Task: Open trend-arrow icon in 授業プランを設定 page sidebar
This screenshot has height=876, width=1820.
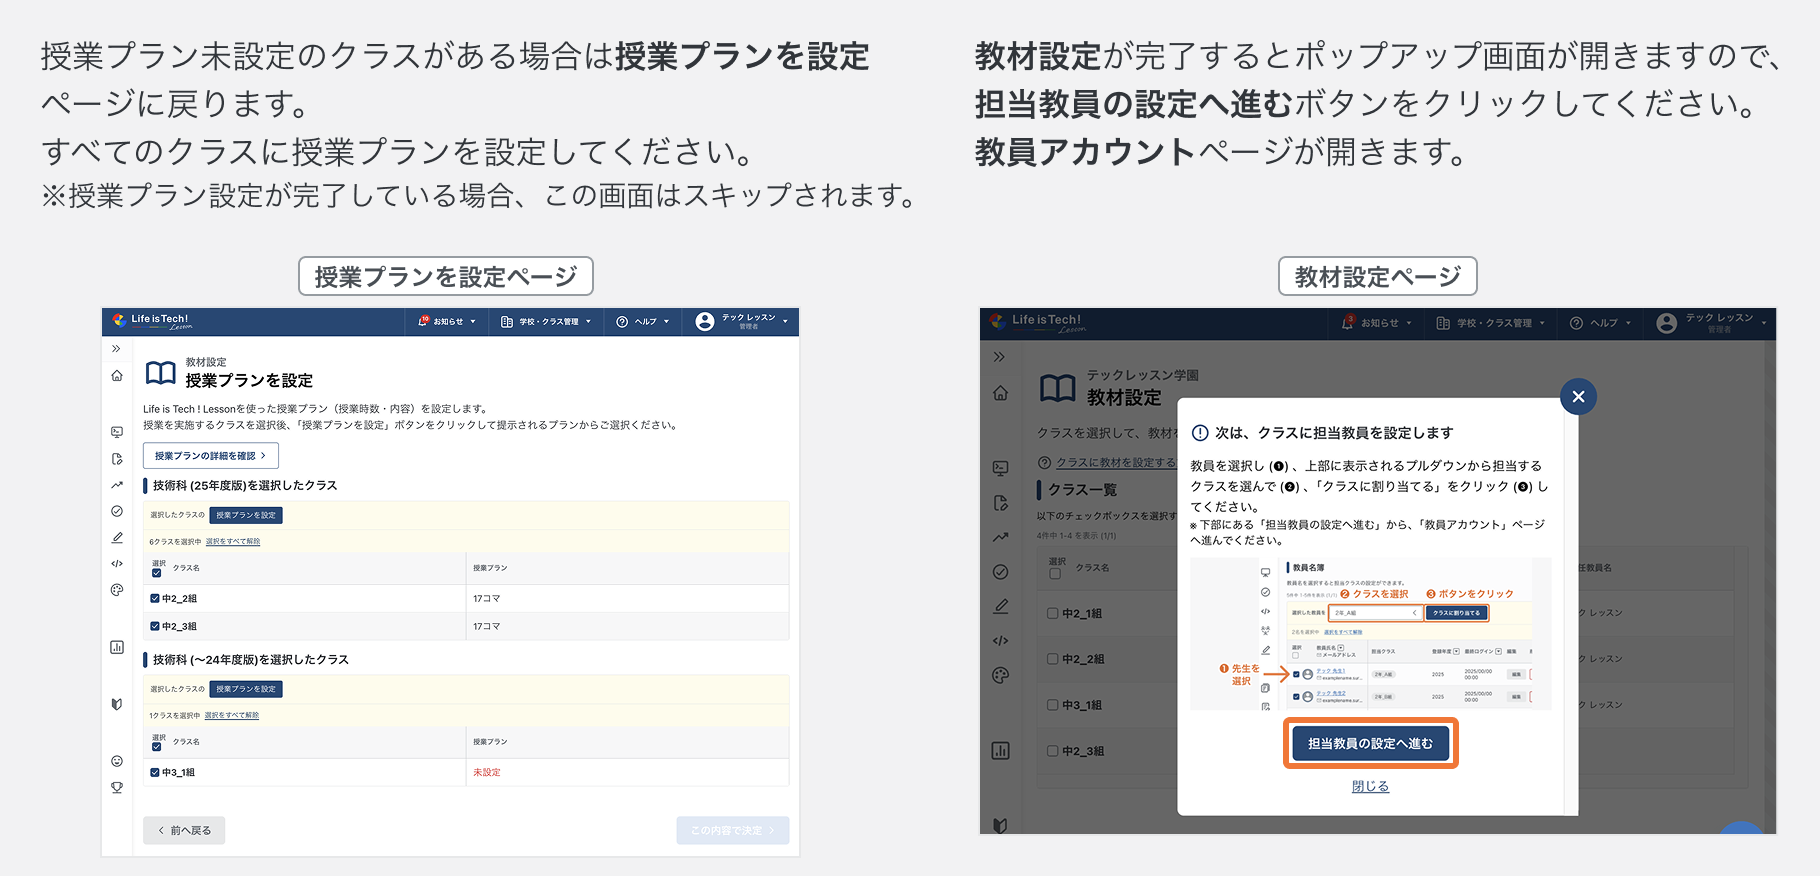Action: 117,485
